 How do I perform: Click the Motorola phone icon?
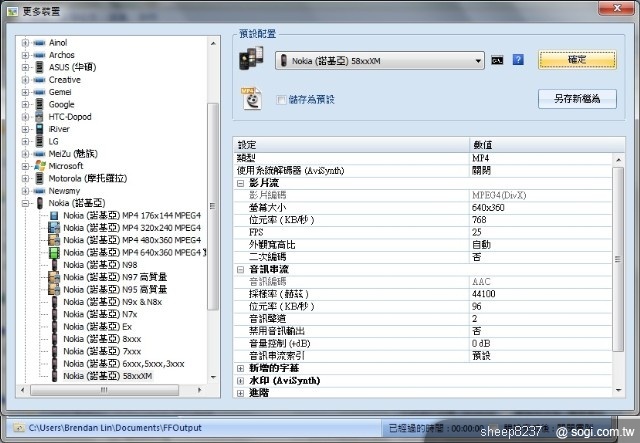coord(39,178)
